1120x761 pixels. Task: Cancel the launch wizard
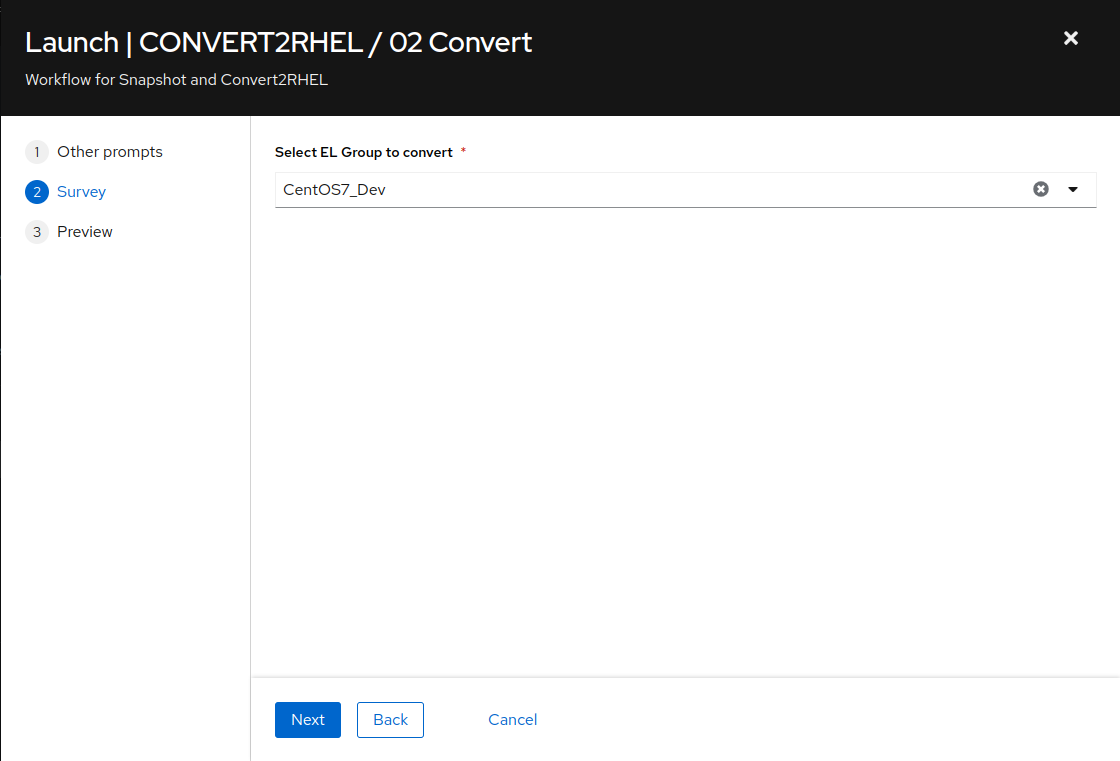click(x=512, y=720)
